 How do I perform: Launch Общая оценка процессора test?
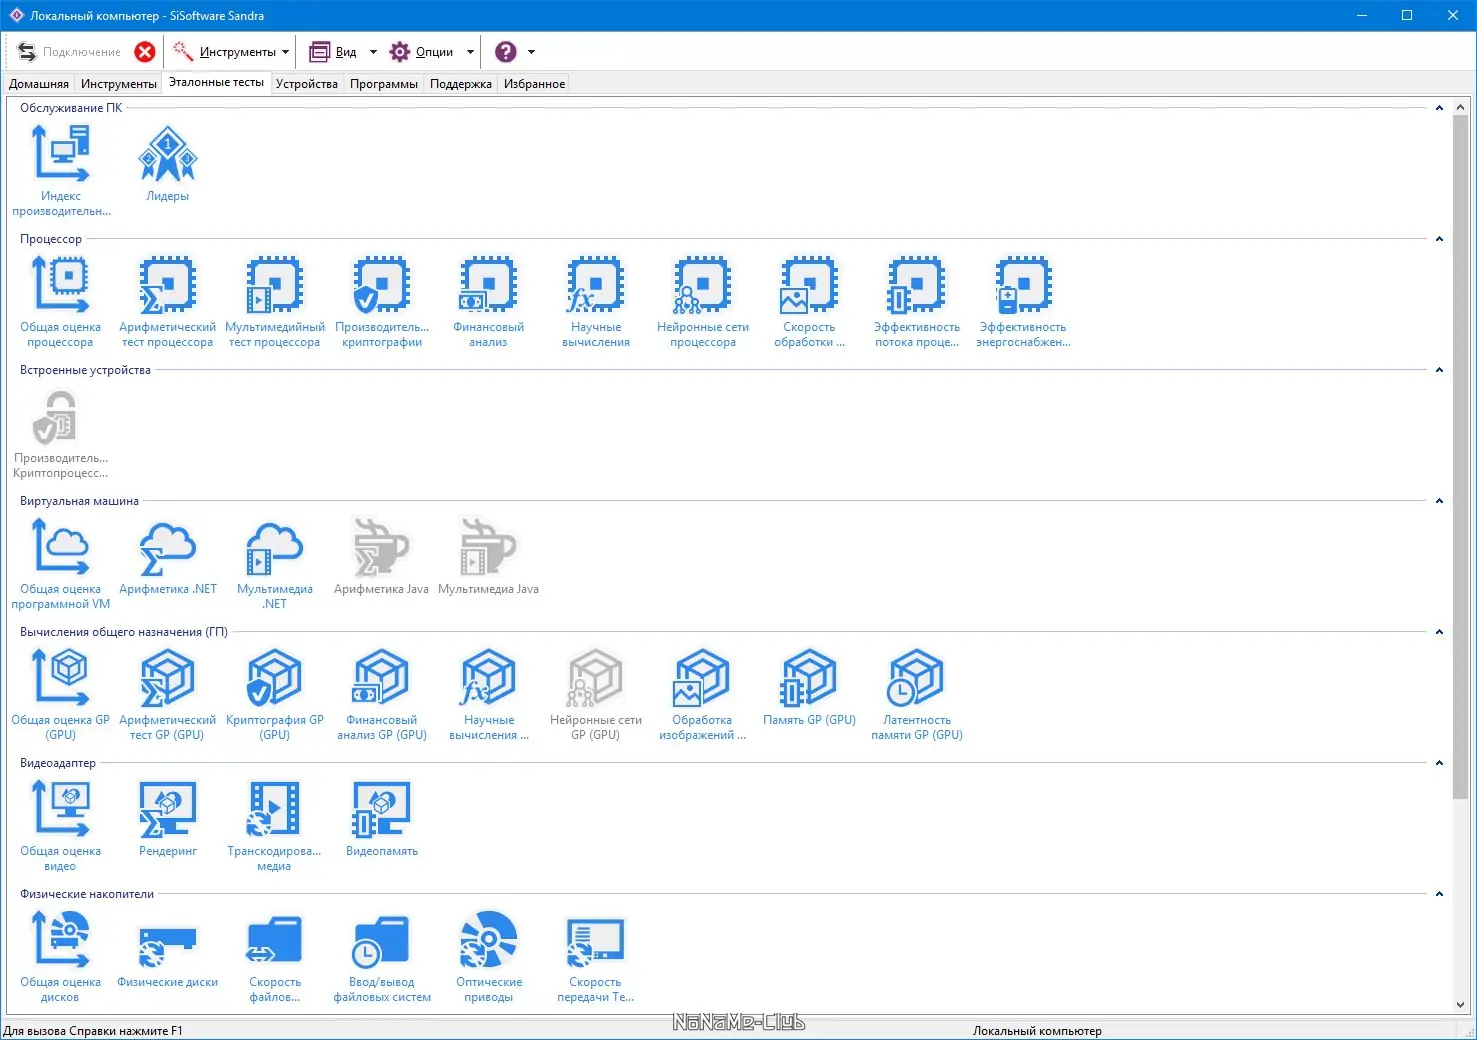coord(61,301)
